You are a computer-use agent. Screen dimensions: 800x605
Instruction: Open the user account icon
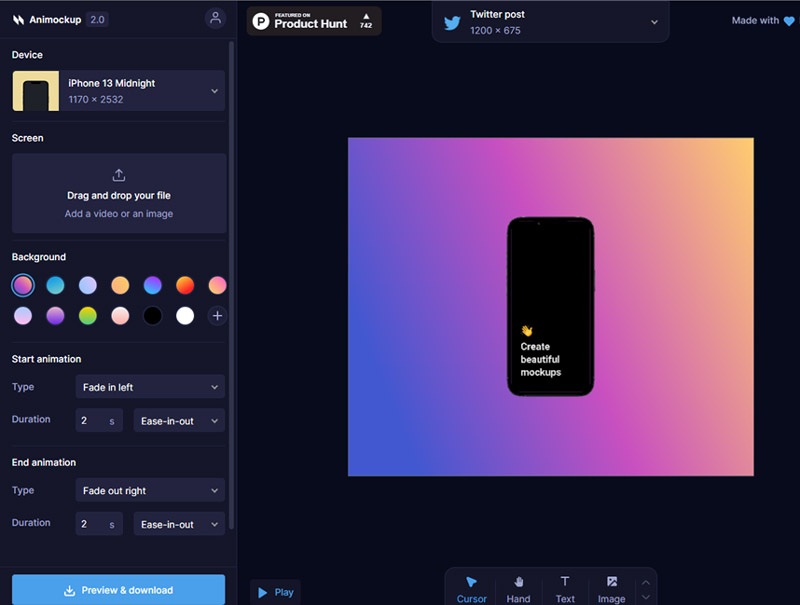[215, 18]
